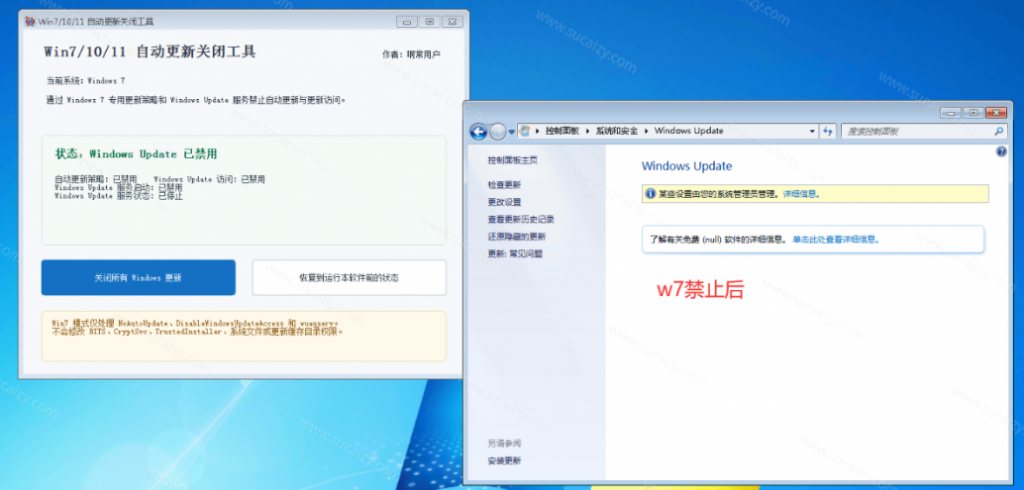Open recent pages dropdown beside forward arrow

(x=511, y=132)
